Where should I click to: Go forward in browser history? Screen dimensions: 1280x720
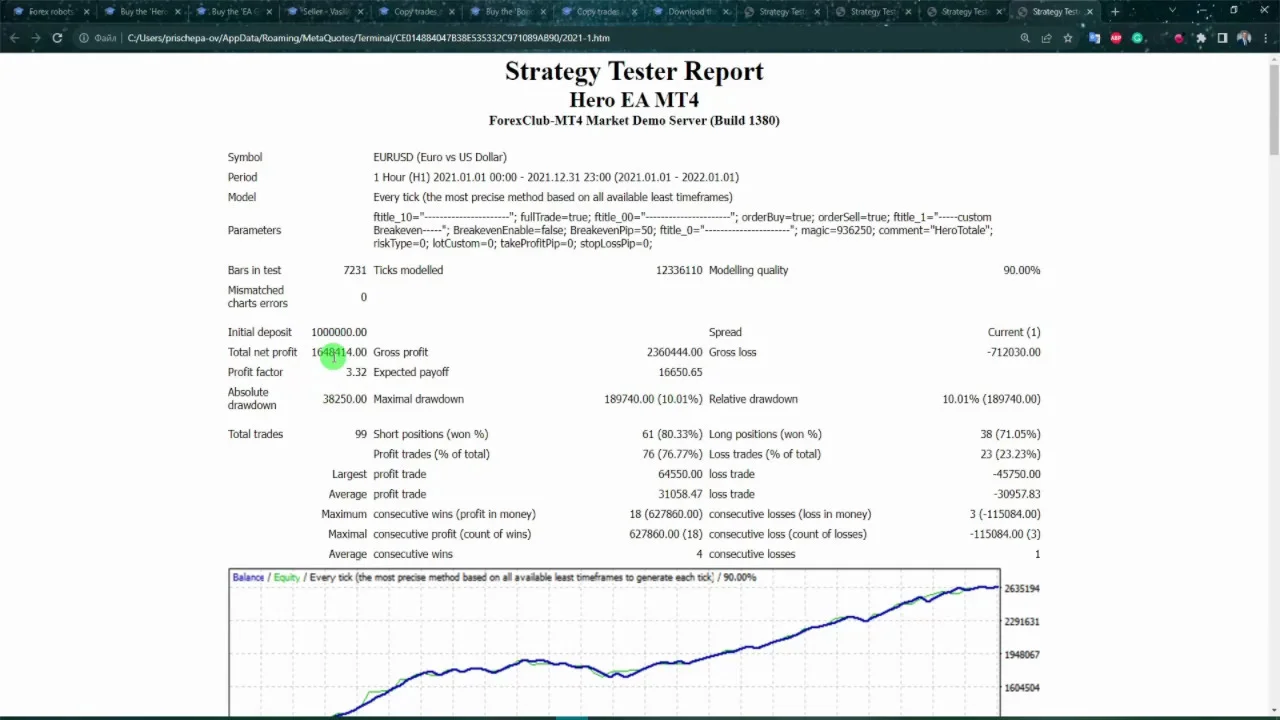pyautogui.click(x=36, y=38)
